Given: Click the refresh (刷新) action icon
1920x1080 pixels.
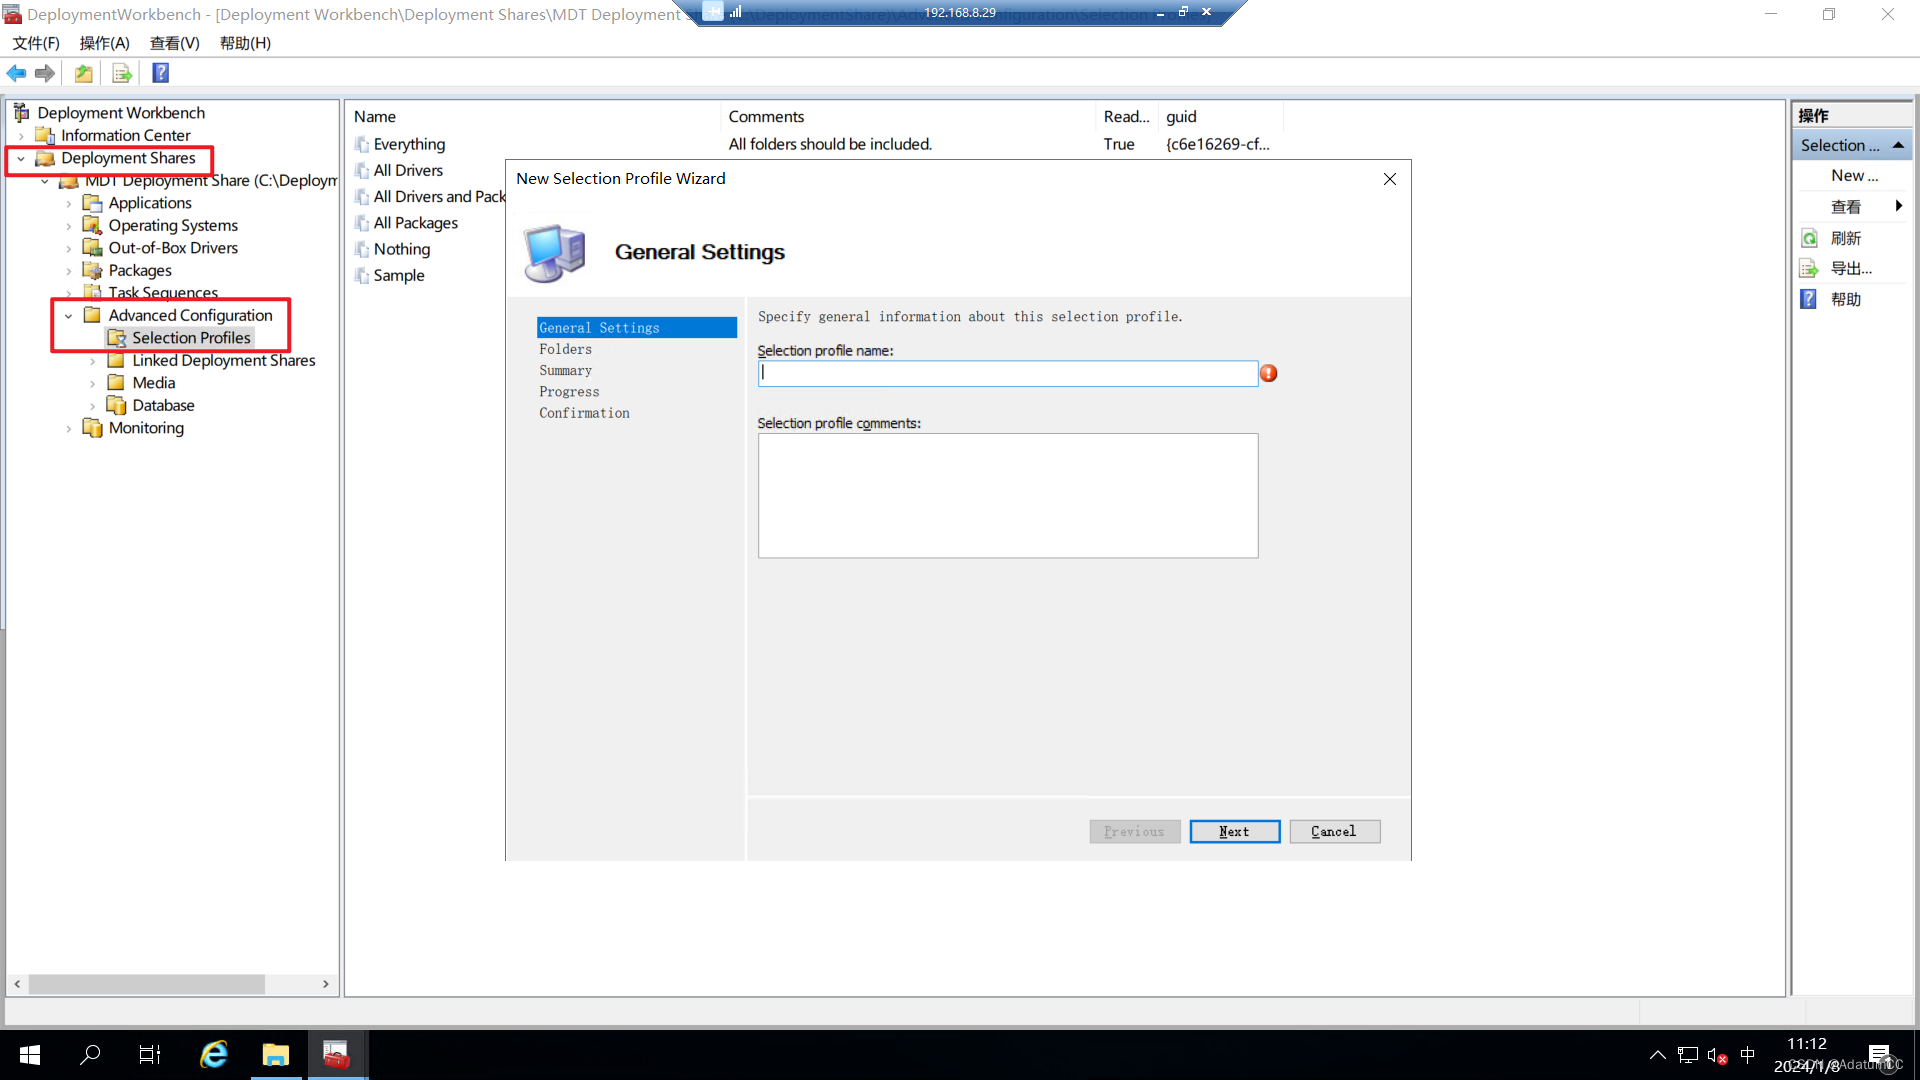Looking at the screenshot, I should point(1809,238).
